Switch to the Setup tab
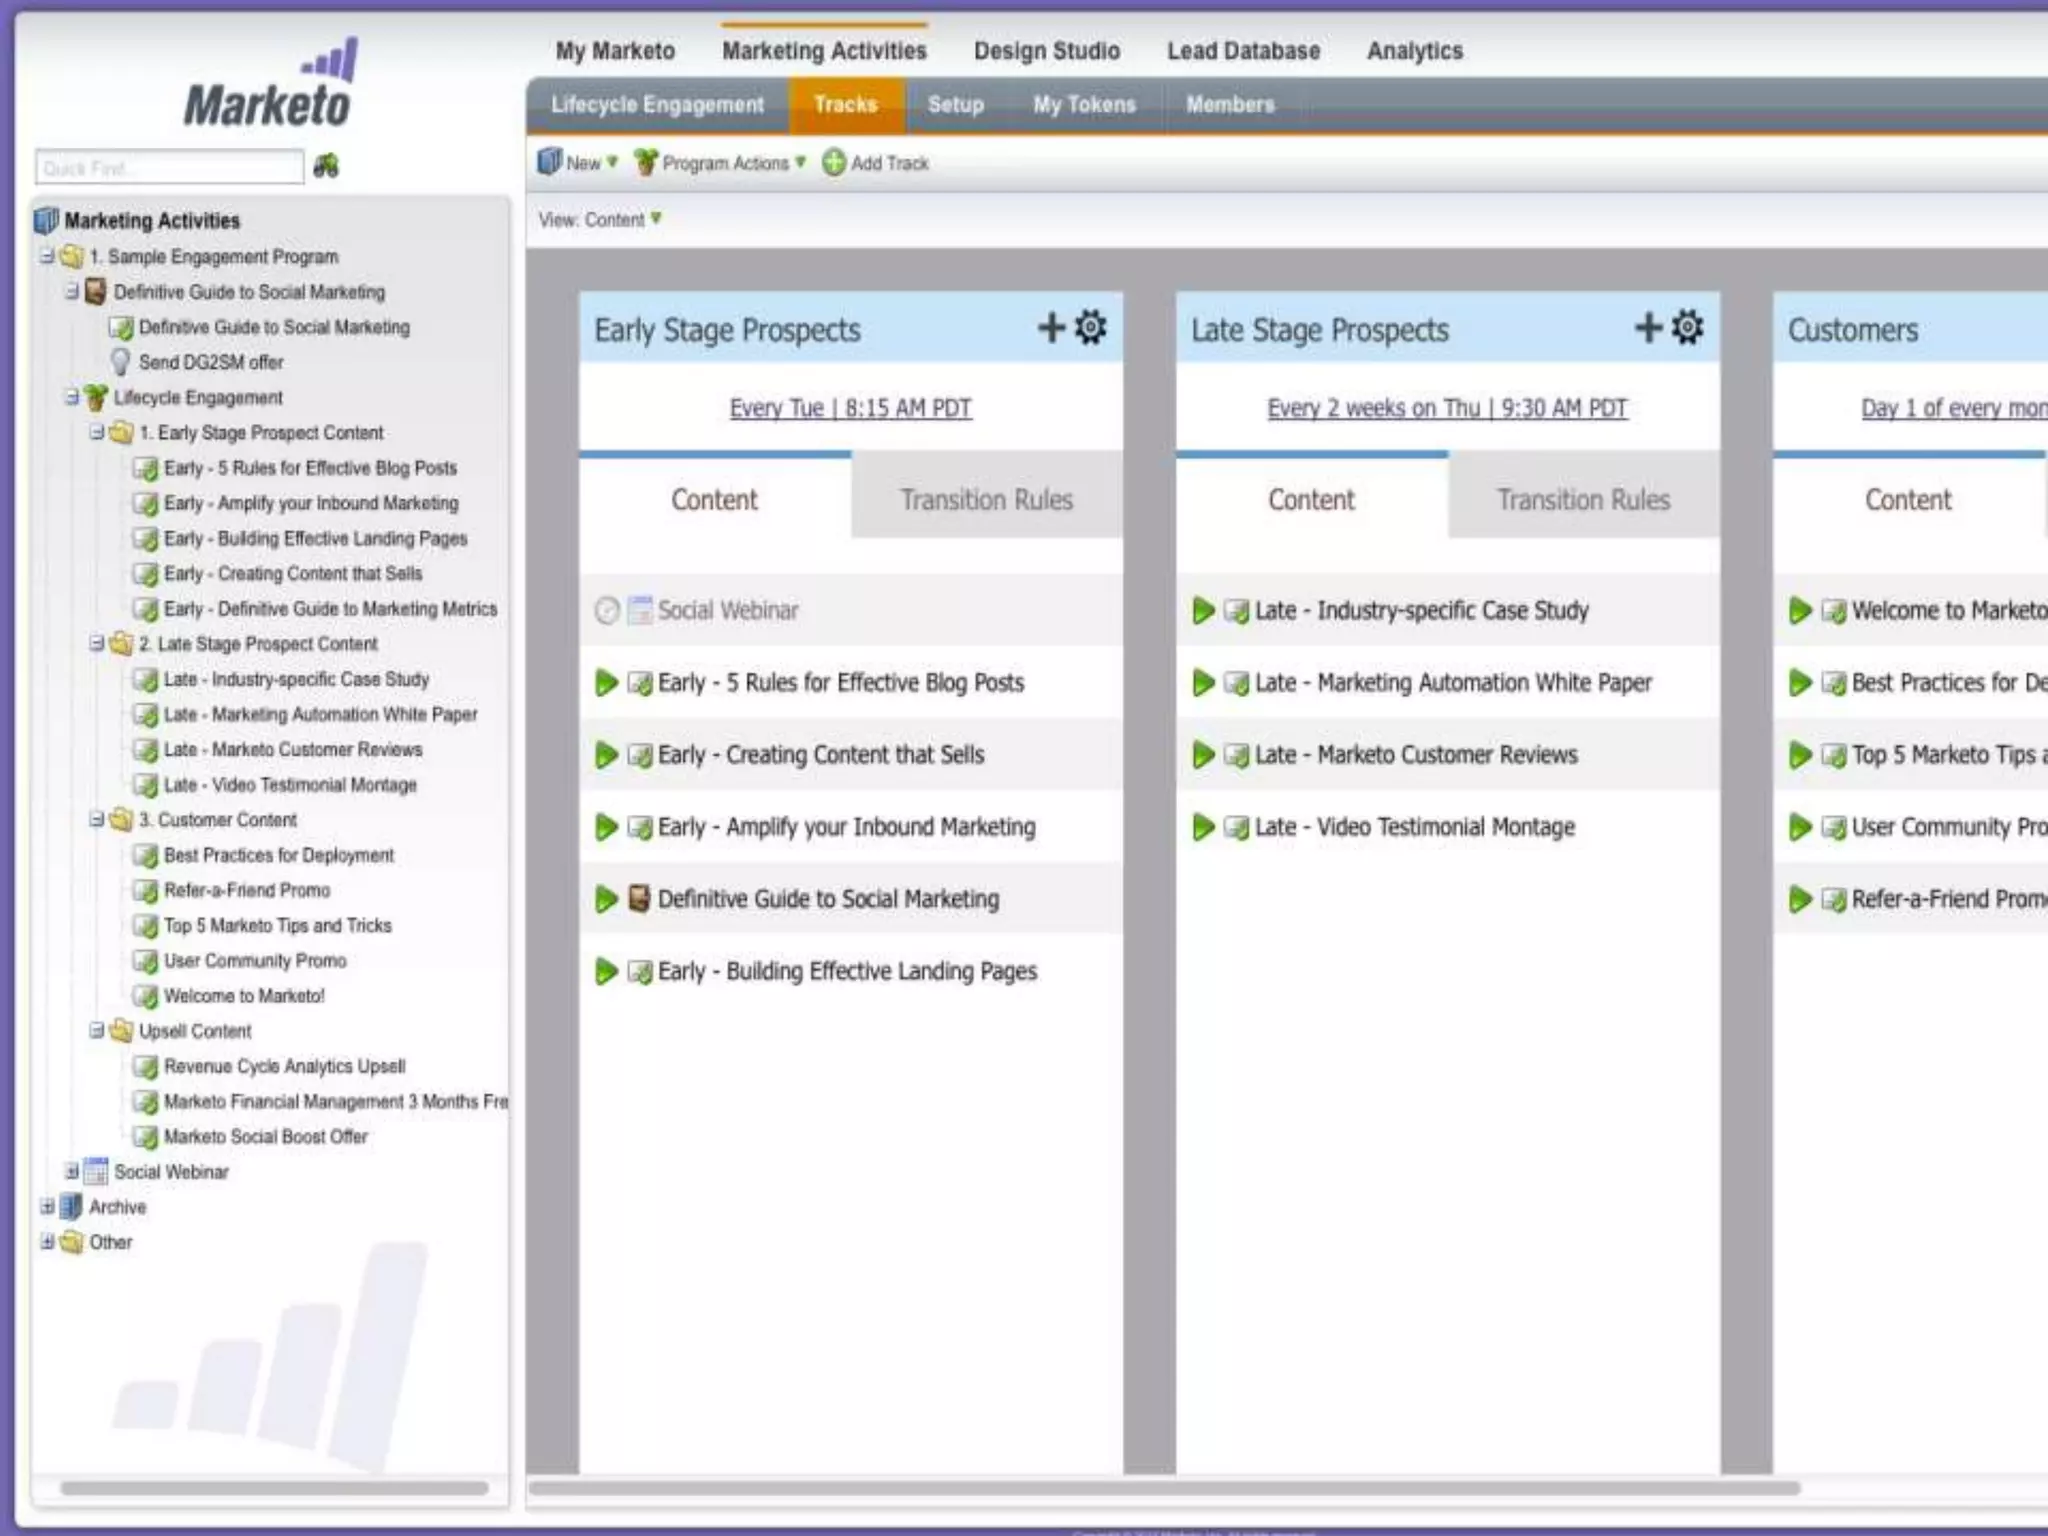This screenshot has height=1536, width=2048. (955, 105)
